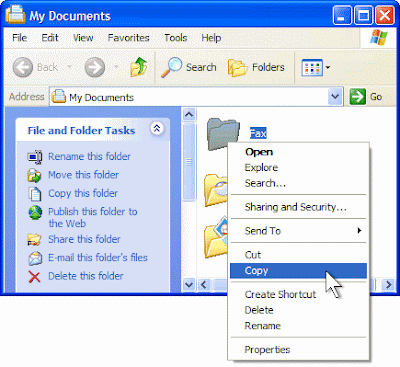Viewport: 400px width, 367px height.
Task: Click the task pane scroll up arrow
Action: [x=189, y=115]
